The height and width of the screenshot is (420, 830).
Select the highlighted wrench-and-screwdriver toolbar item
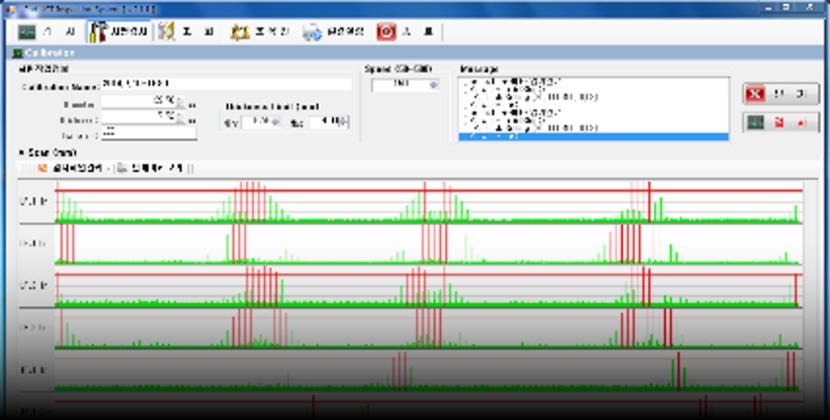click(x=119, y=32)
